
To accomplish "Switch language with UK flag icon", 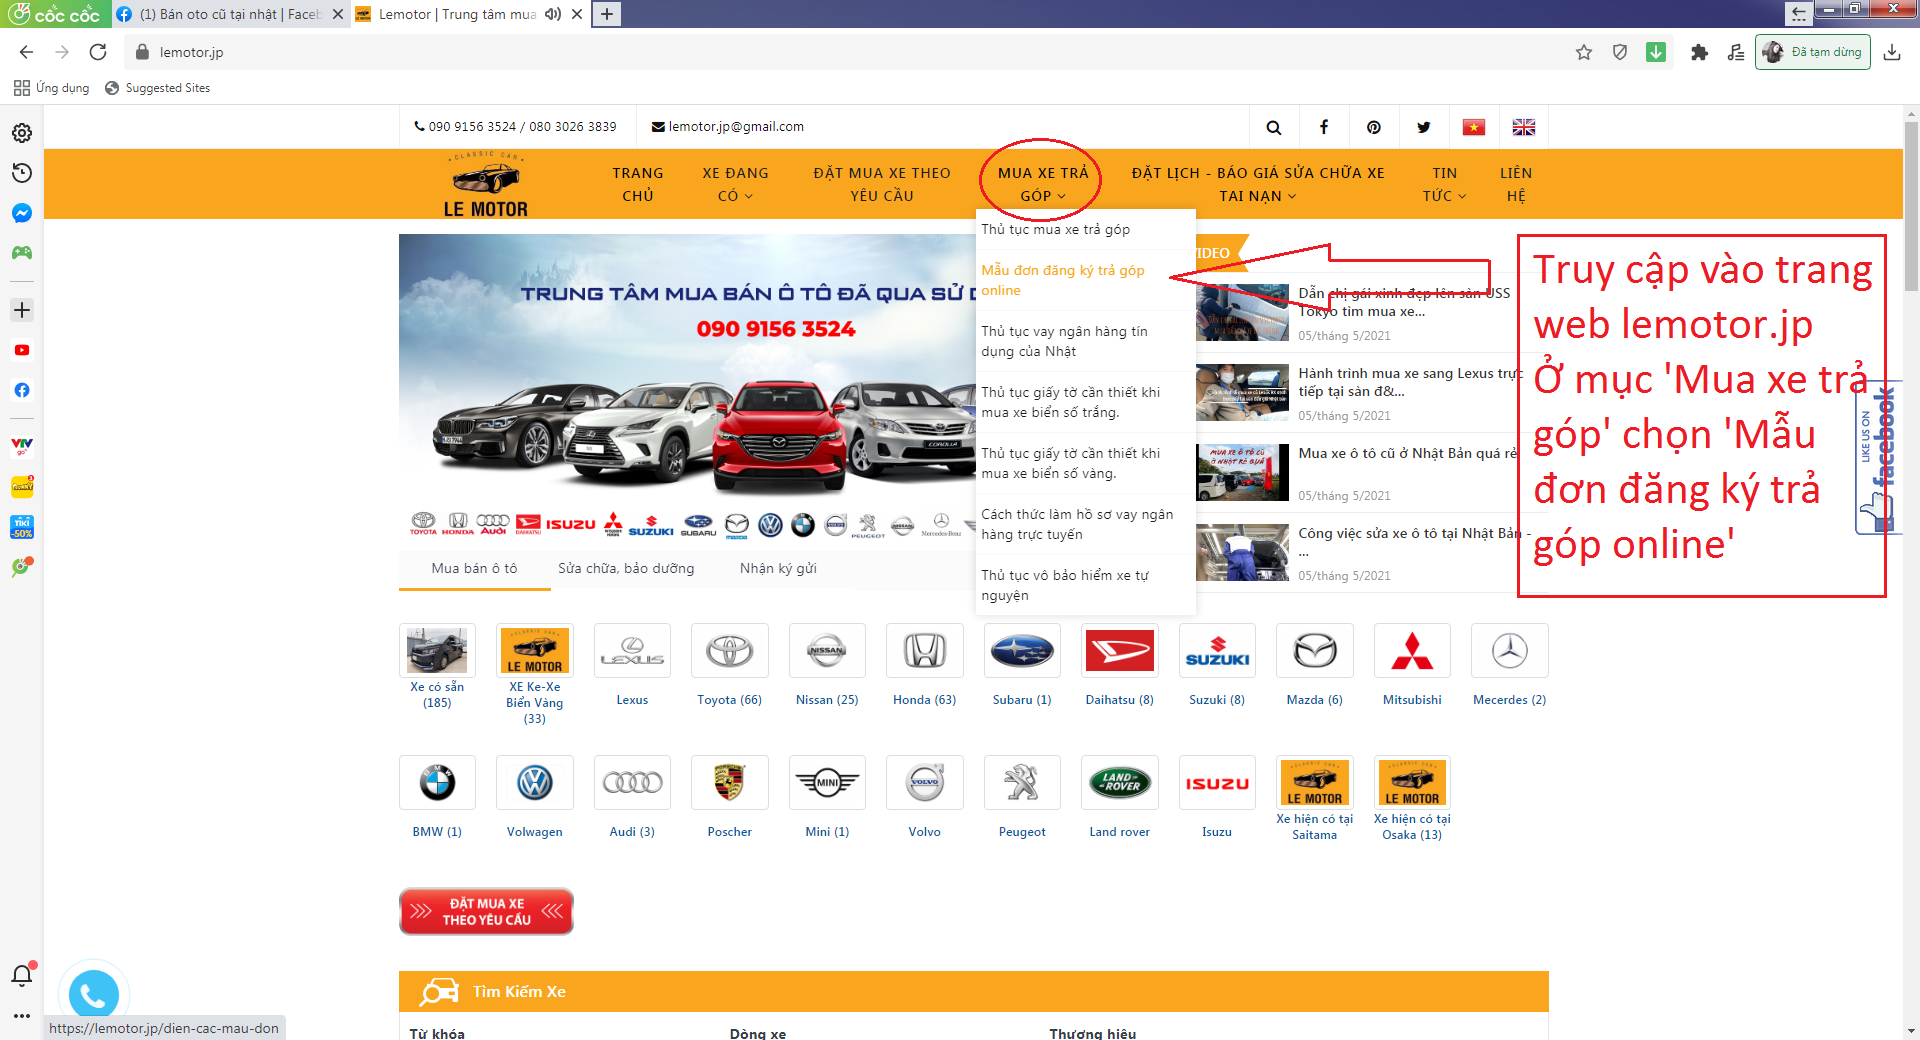I will (1523, 127).
